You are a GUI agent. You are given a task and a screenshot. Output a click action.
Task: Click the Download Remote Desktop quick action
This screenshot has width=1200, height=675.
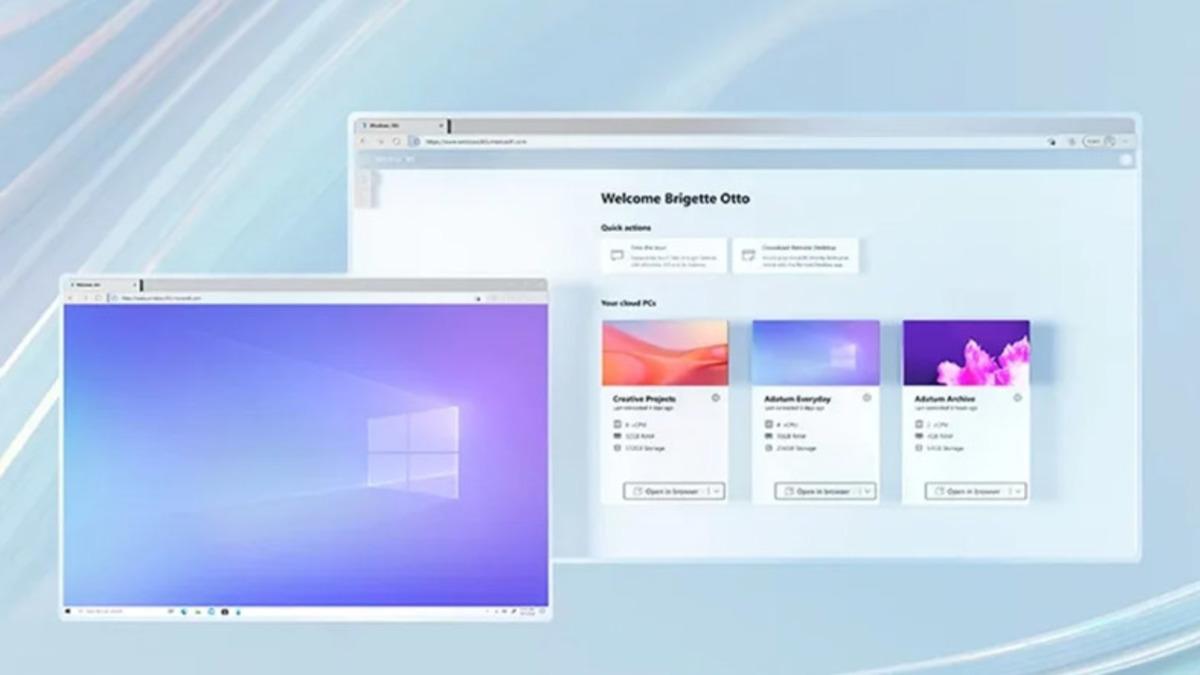(x=795, y=255)
